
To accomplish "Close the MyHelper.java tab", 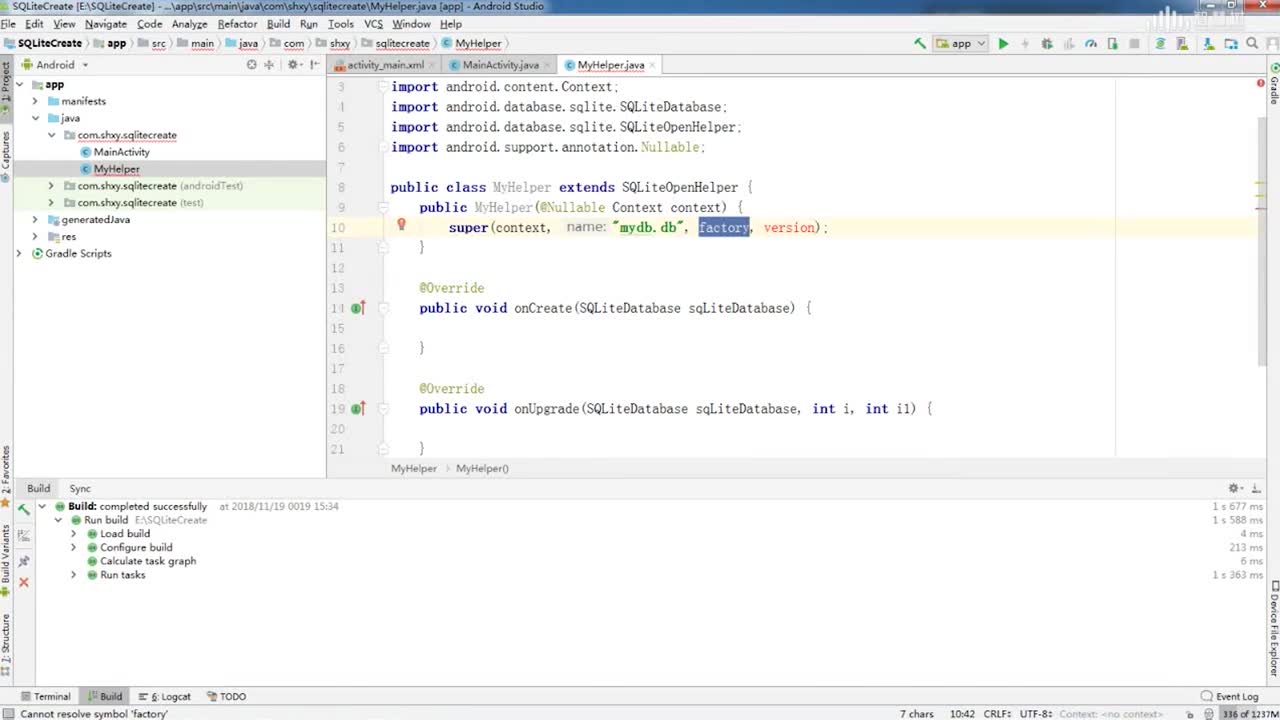I will pyautogui.click(x=654, y=65).
